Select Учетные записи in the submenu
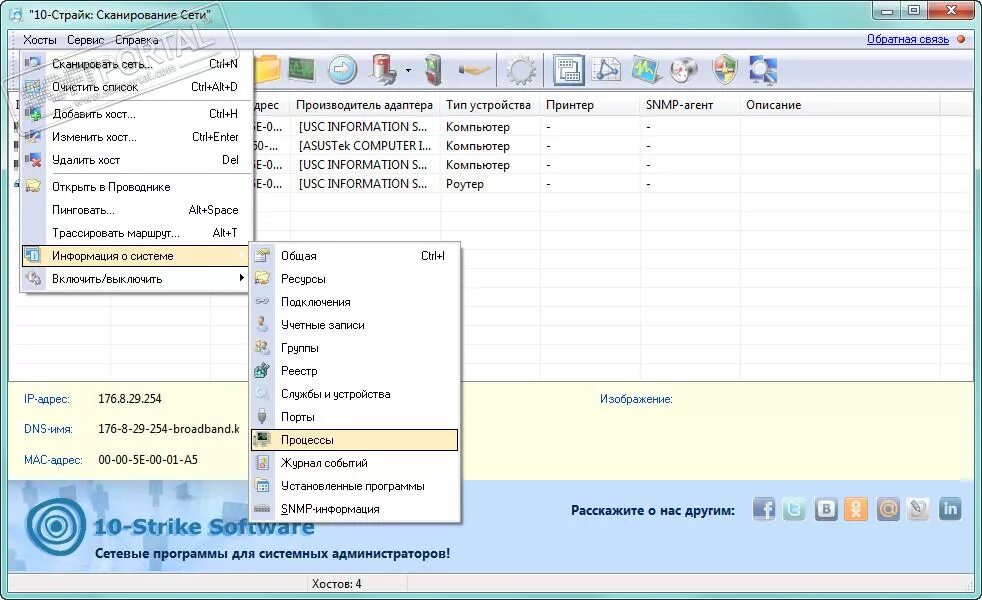 pos(354,326)
